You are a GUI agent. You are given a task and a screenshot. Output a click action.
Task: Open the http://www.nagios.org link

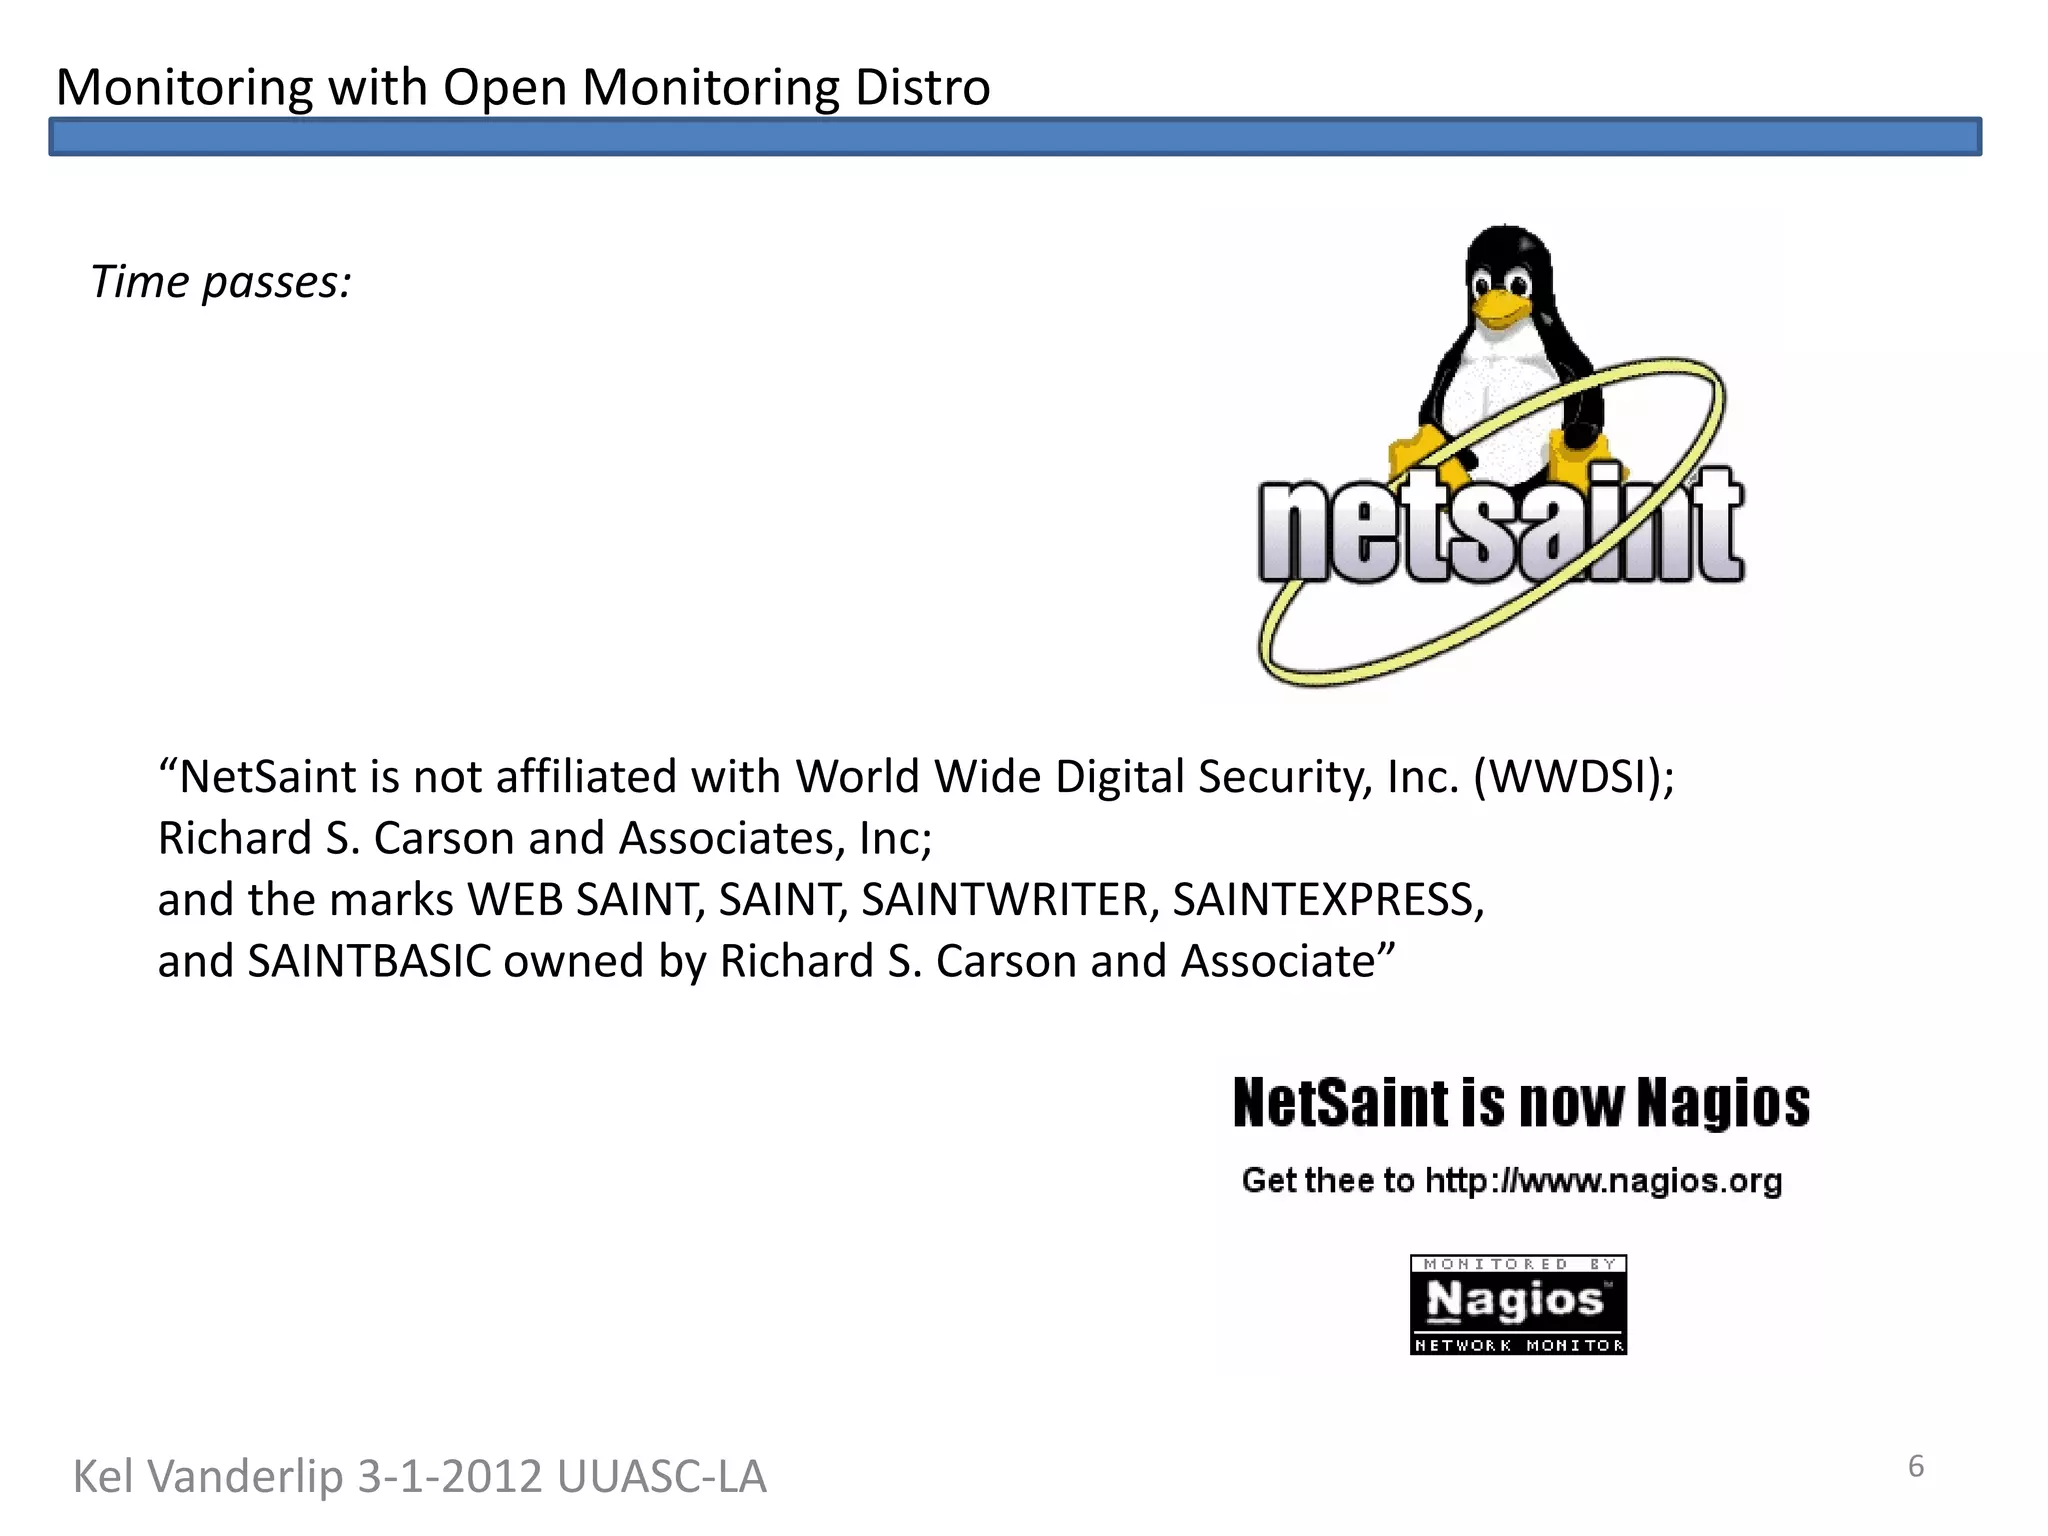point(1603,1181)
